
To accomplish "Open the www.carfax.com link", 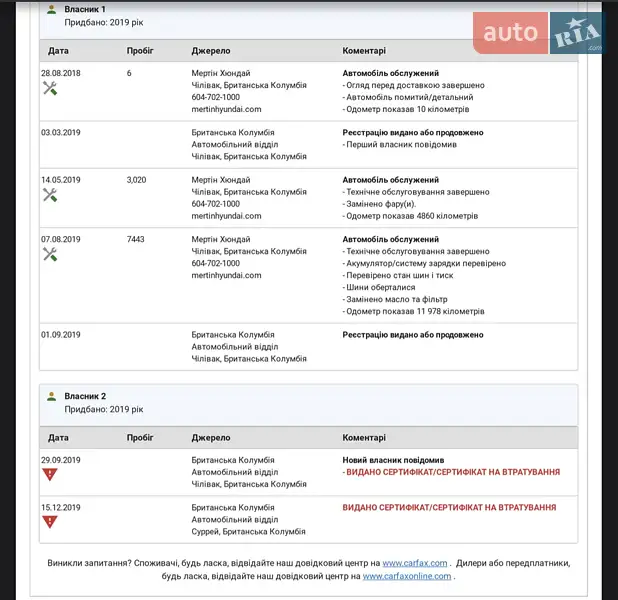I will (414, 562).
